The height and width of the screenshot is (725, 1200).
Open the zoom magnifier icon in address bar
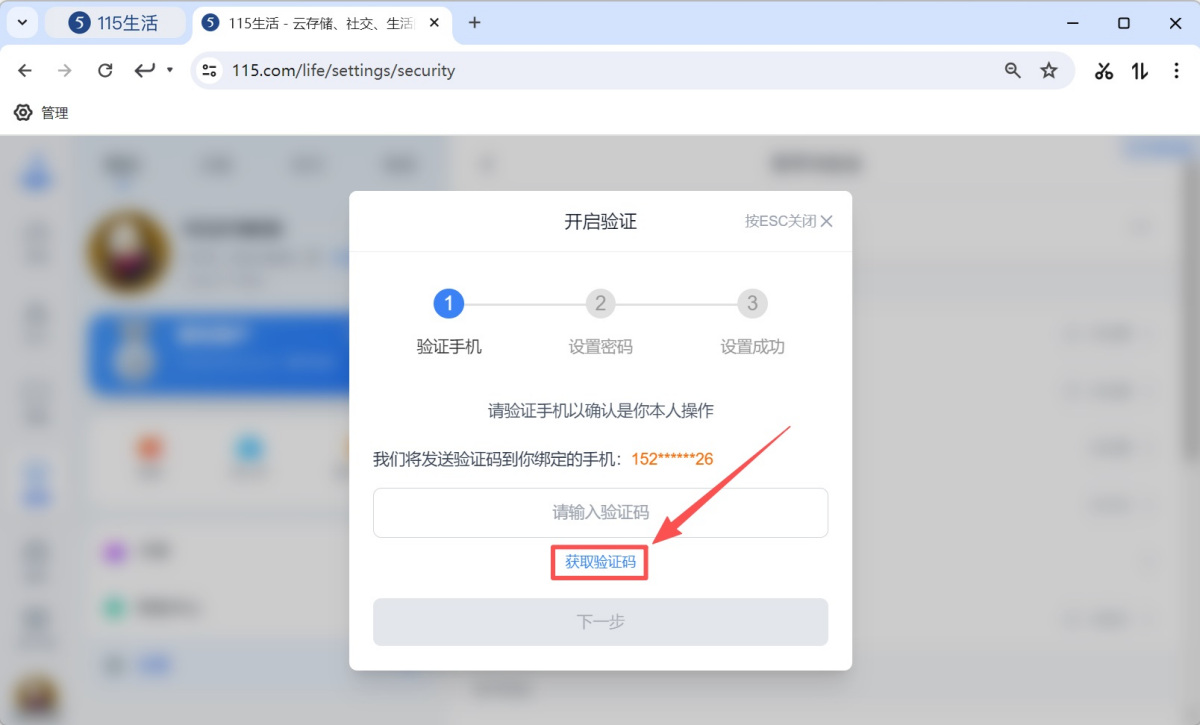1013,70
